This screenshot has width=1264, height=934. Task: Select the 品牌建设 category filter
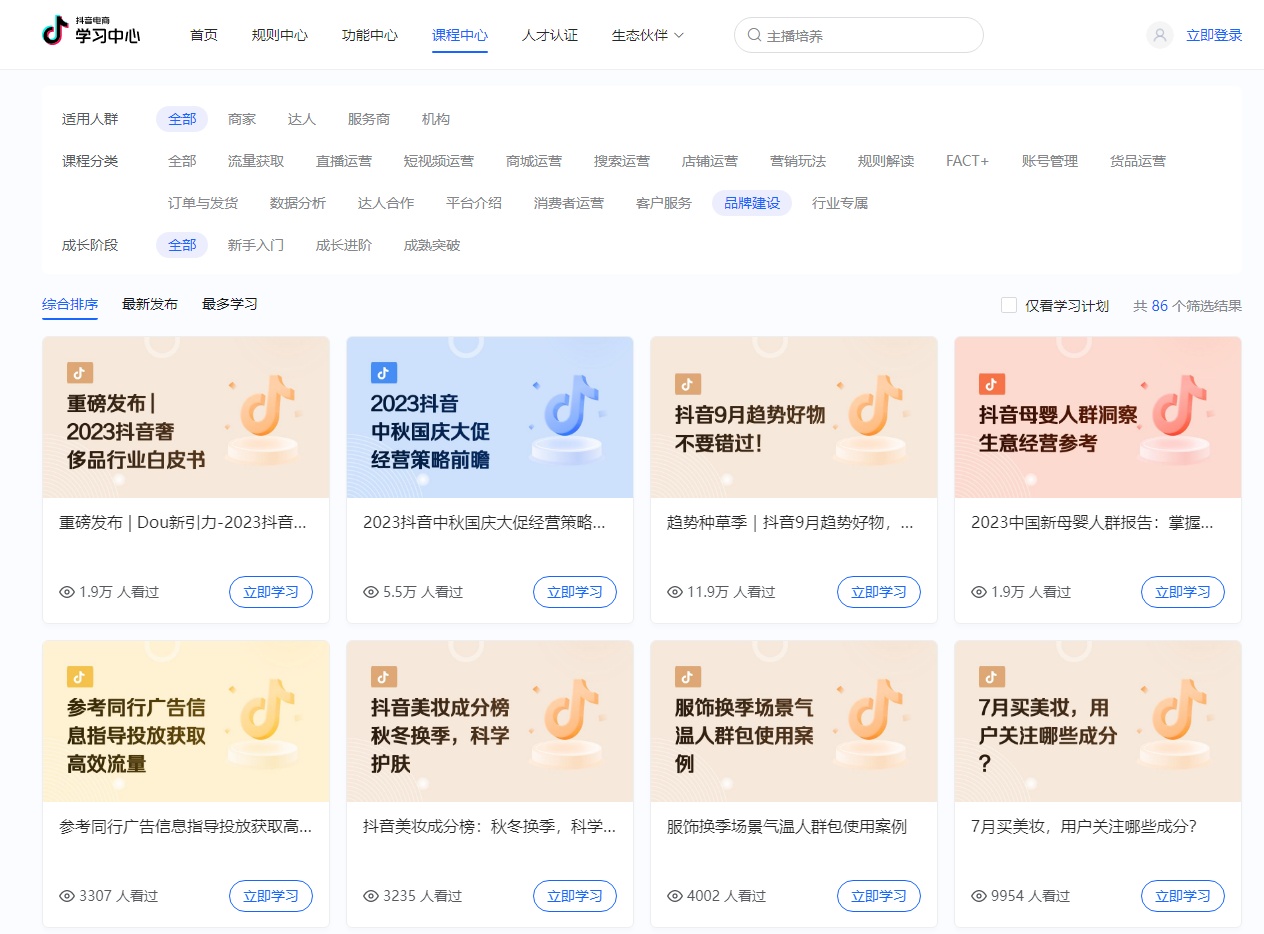(x=752, y=203)
